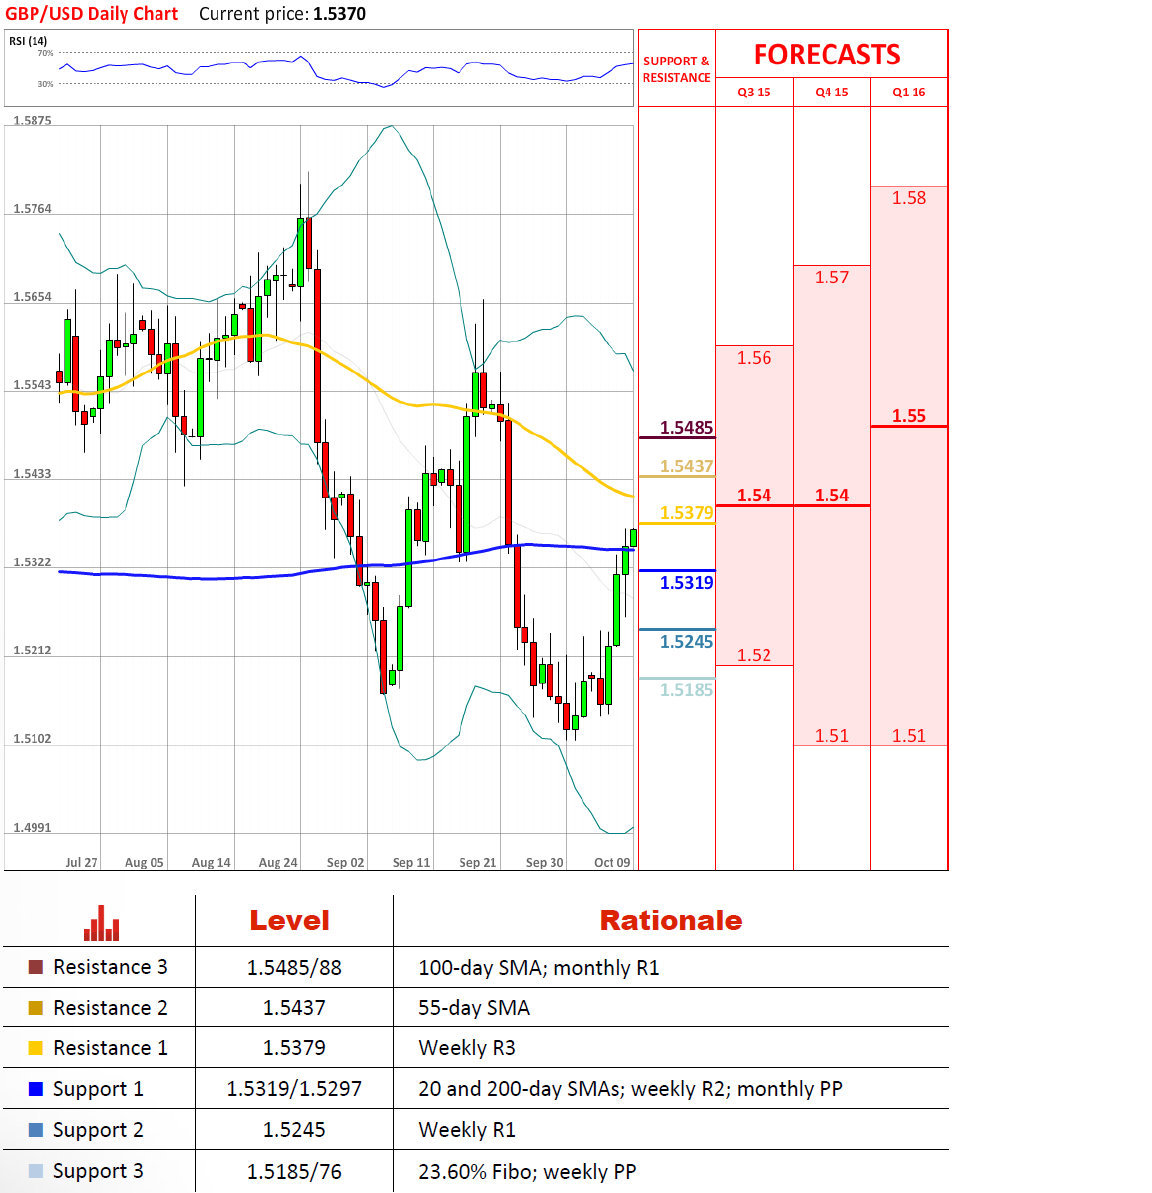Click the Resistance 1 yellow swatch
The height and width of the screenshot is (1193, 1152).
click(x=35, y=1048)
